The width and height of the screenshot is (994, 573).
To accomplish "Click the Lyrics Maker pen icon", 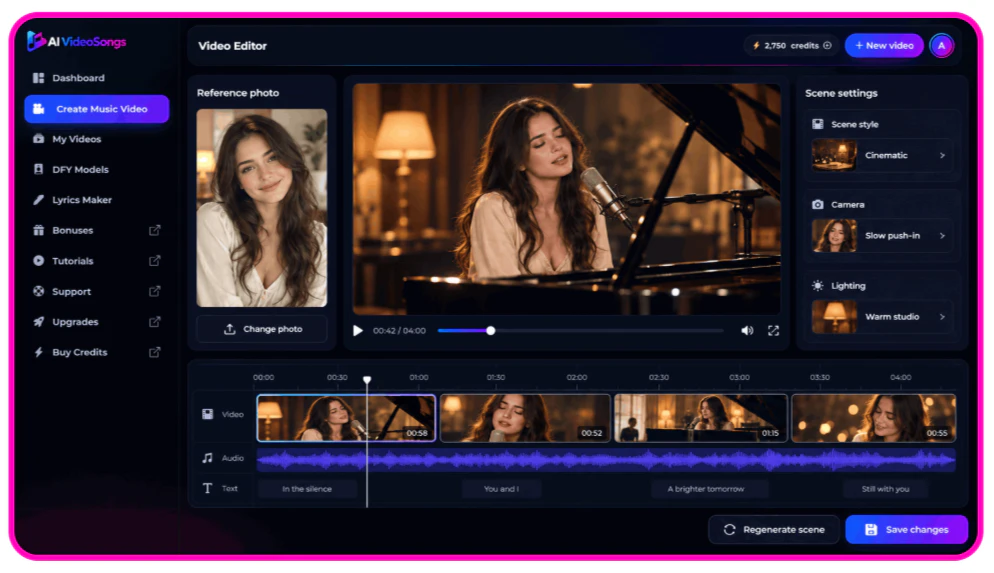I will tap(39, 200).
